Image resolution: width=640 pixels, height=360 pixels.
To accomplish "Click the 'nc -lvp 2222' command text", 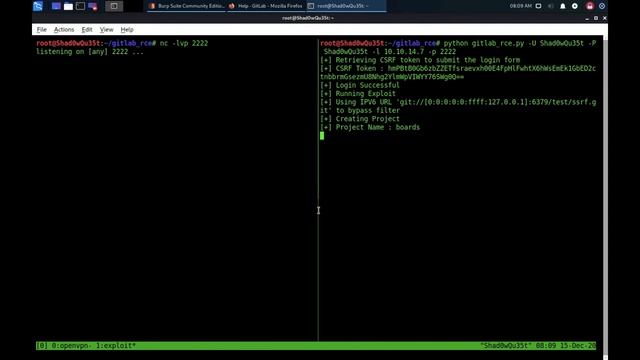I will coord(184,43).
